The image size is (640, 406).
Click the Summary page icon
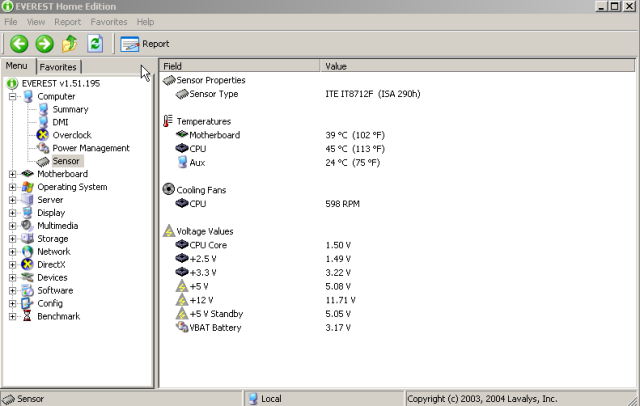[43, 109]
